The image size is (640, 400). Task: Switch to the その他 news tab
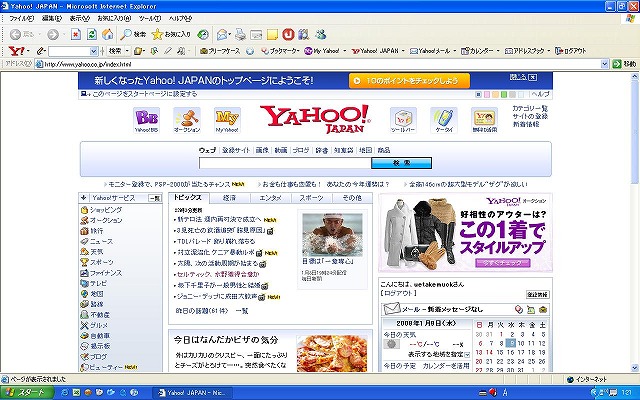point(352,198)
